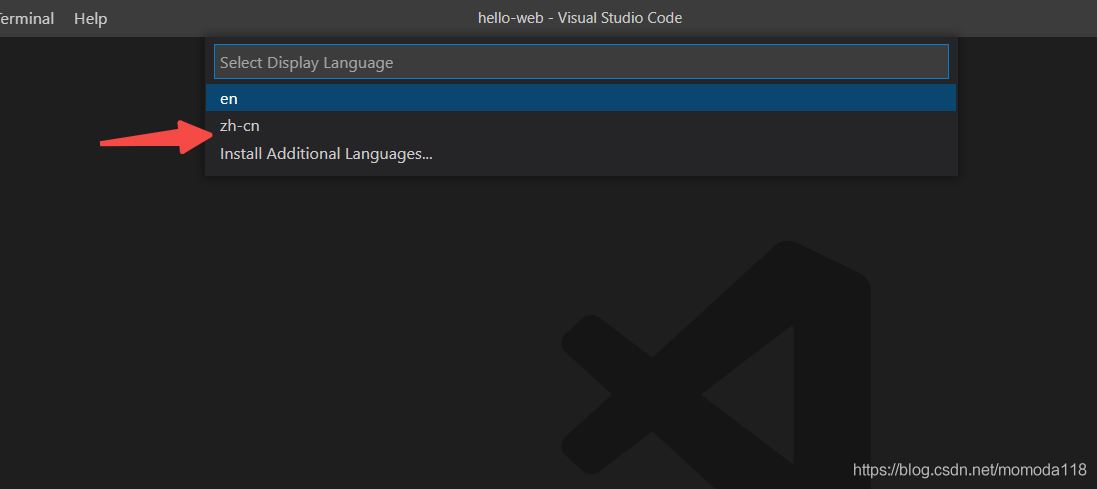Focus the Select Display Language input
Image resolution: width=1097 pixels, height=489 pixels.
(x=580, y=62)
